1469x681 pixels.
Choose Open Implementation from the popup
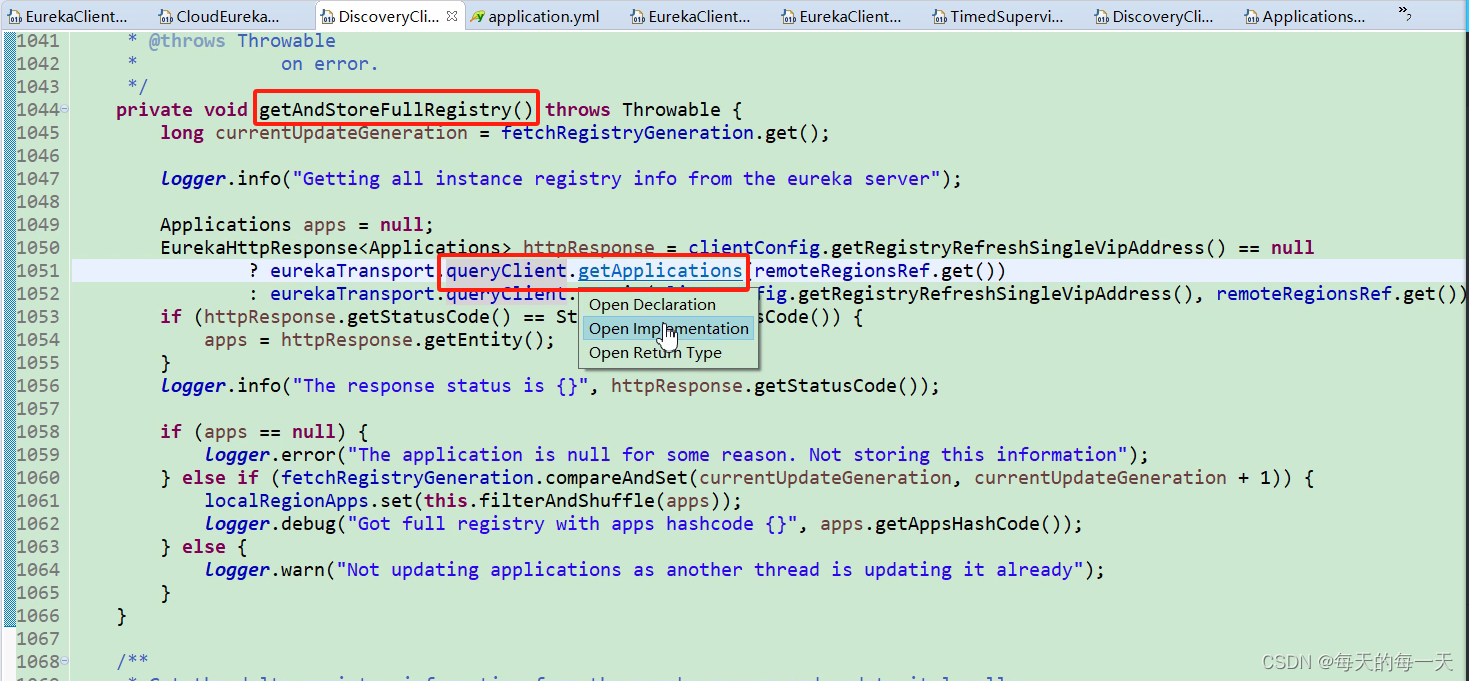point(668,328)
